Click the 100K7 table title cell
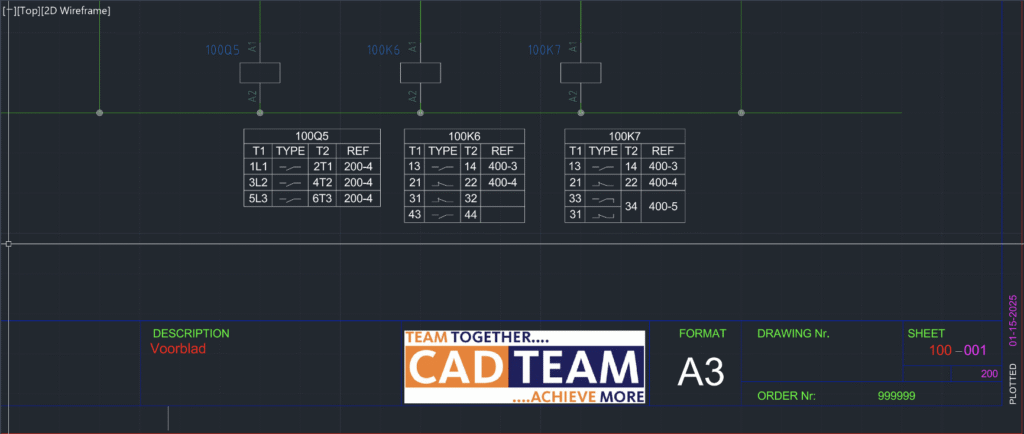Viewport: 1024px width, 434px height. coord(625,136)
